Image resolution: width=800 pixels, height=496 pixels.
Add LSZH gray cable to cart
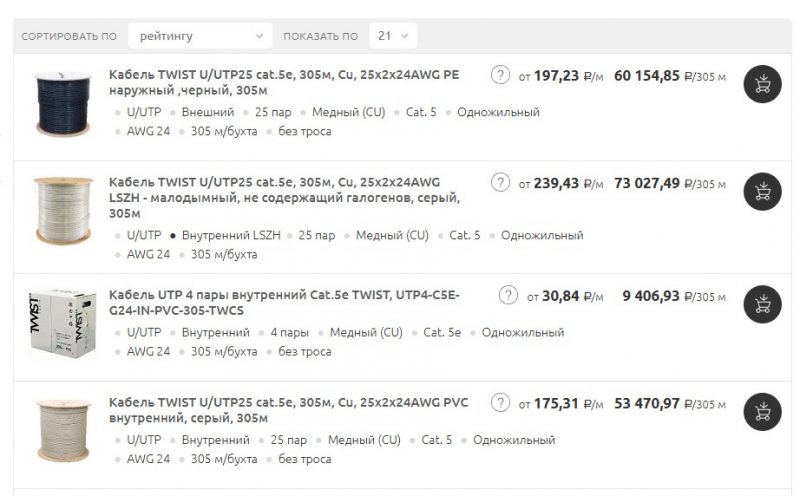(762, 192)
